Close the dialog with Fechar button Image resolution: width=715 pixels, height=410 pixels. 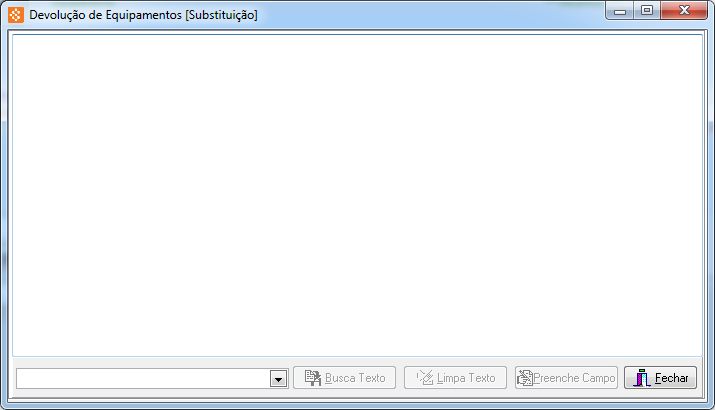(x=660, y=378)
